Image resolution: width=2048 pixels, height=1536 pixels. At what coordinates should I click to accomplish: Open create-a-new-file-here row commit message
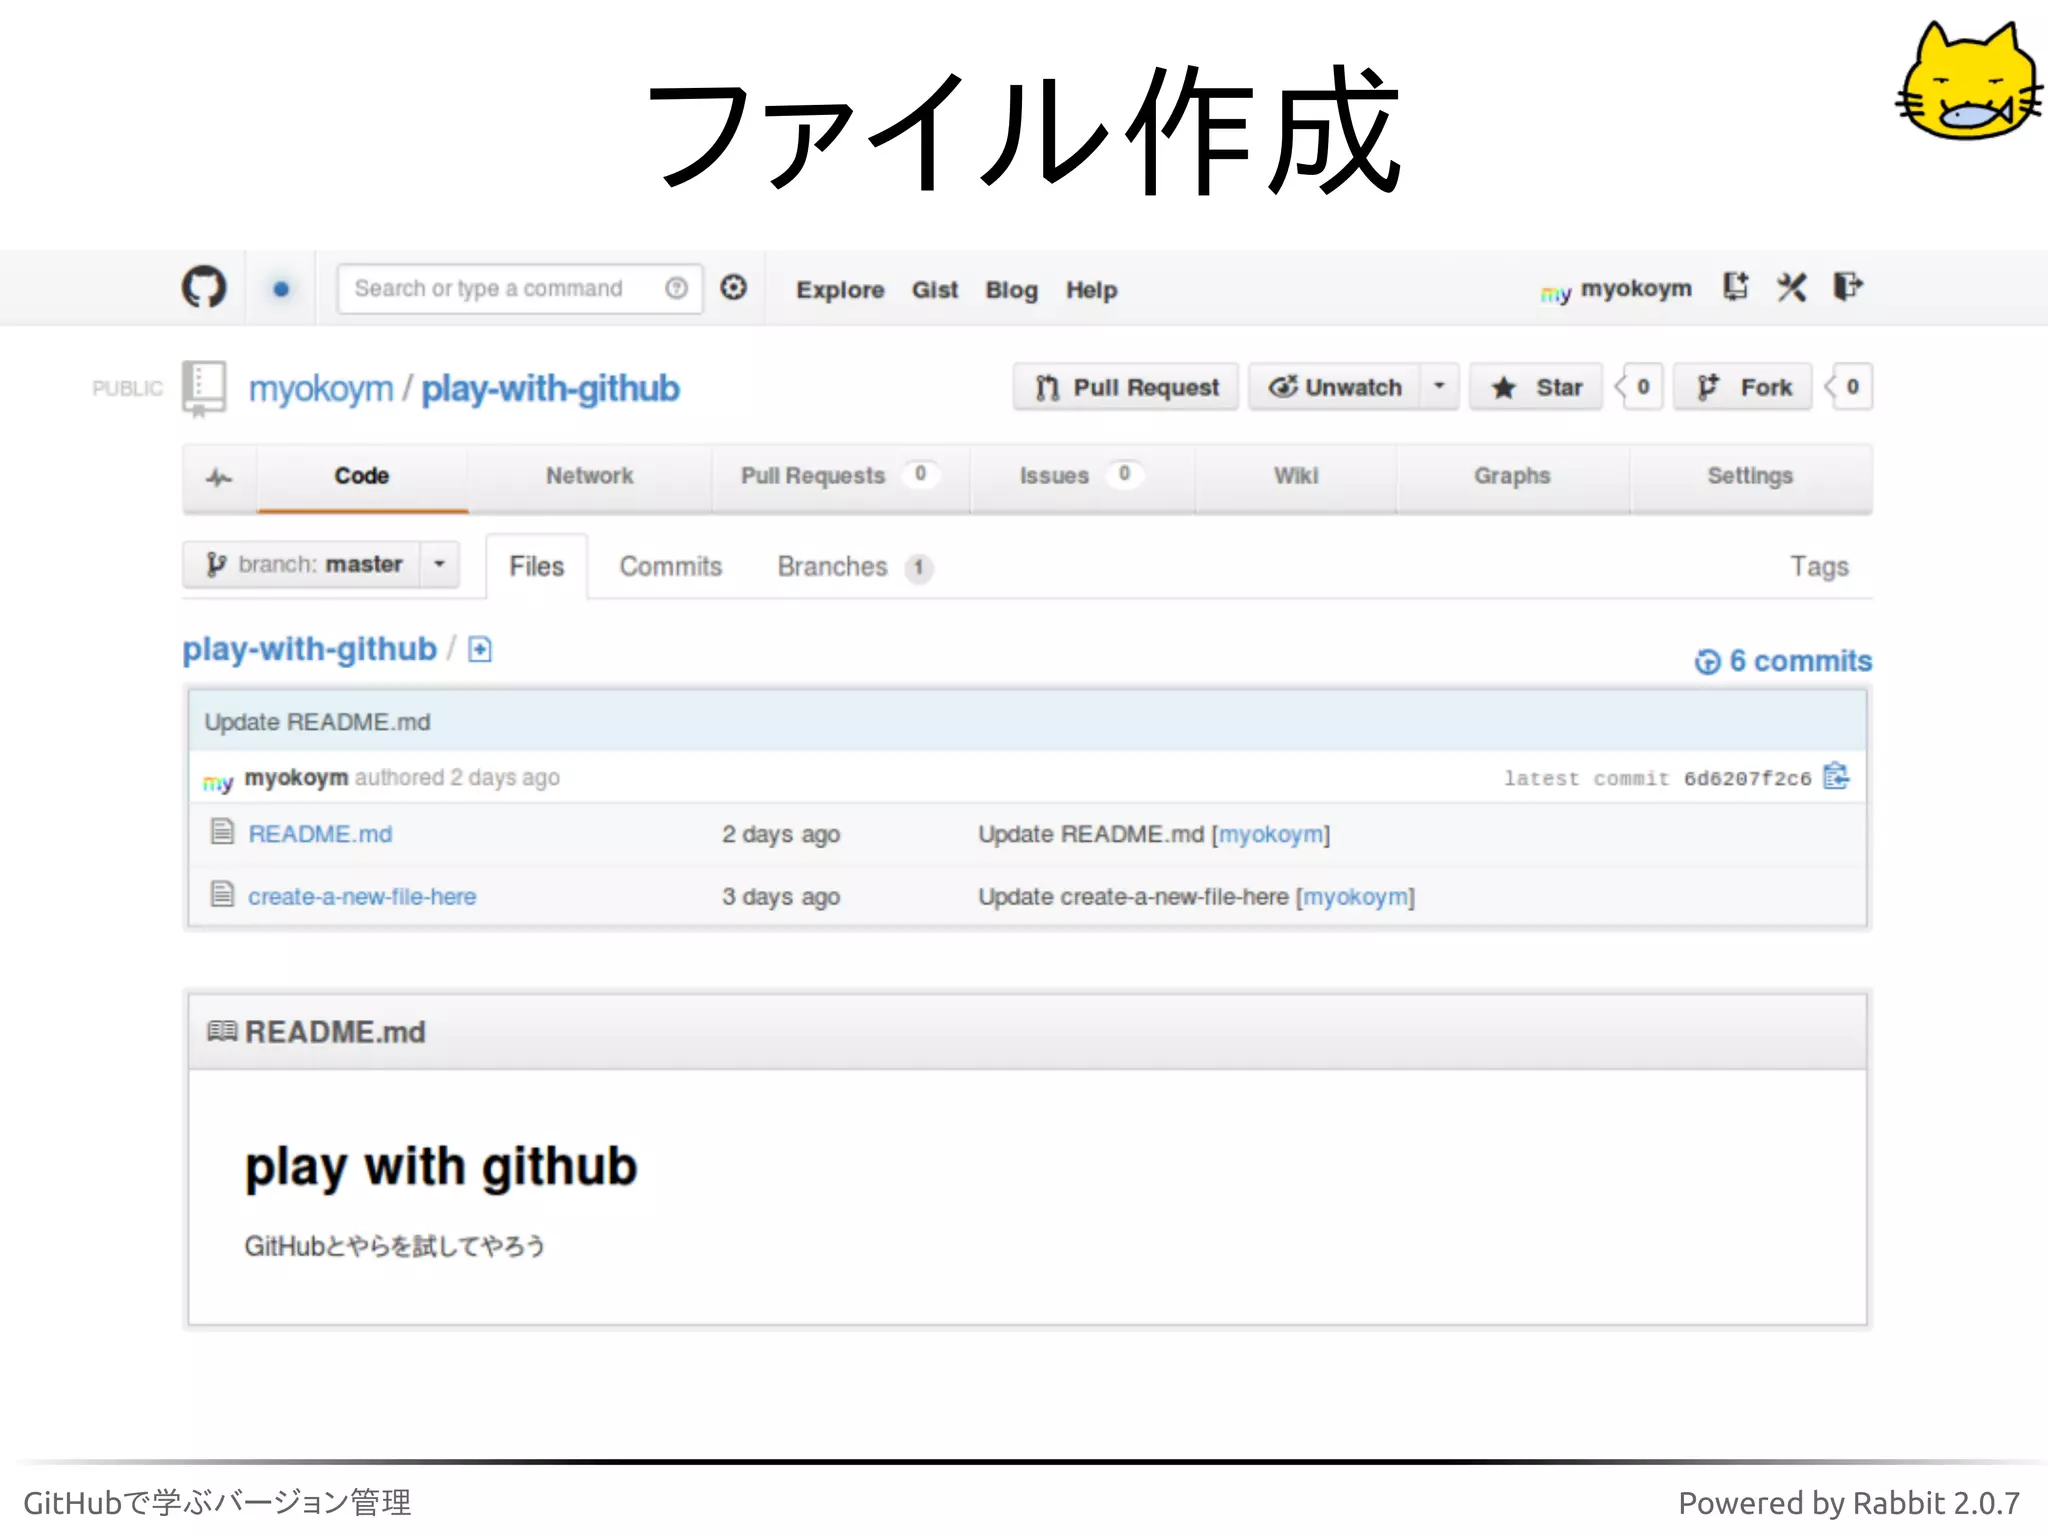coord(1133,897)
